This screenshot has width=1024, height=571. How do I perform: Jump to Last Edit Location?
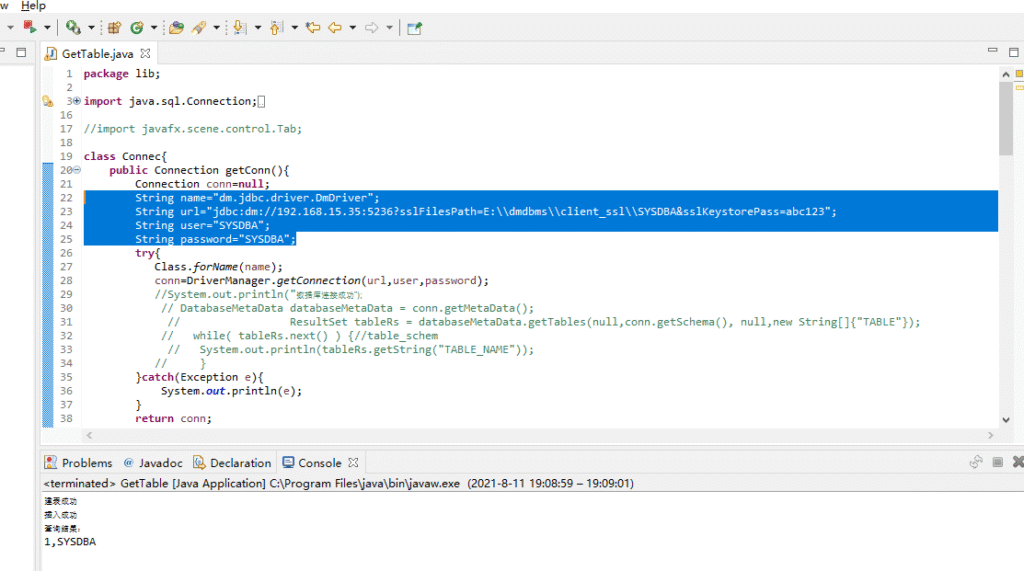click(x=313, y=28)
